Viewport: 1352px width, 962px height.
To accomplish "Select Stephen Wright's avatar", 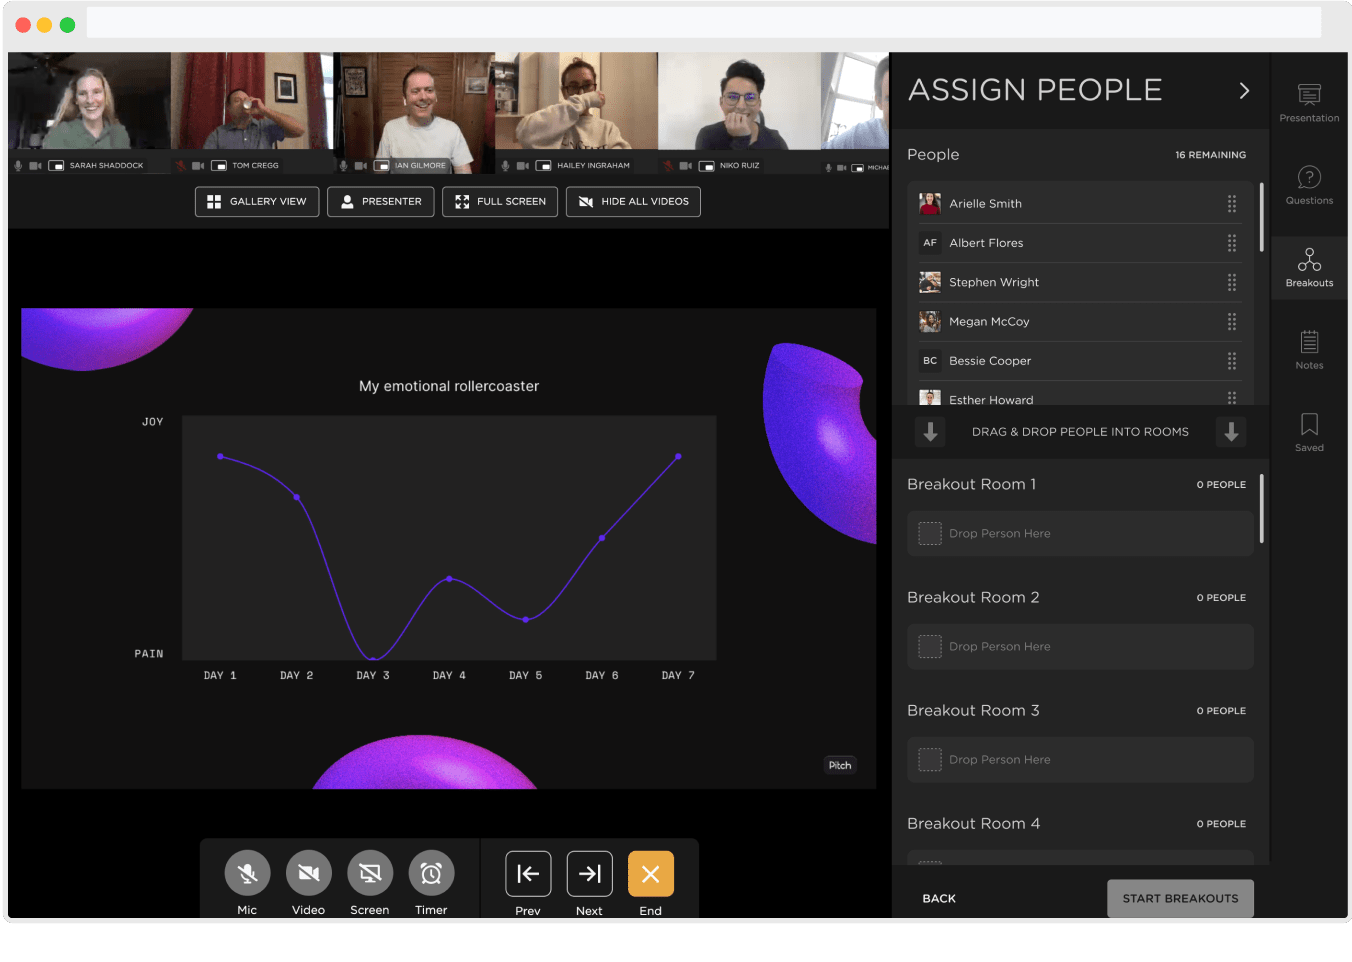I will (x=930, y=282).
